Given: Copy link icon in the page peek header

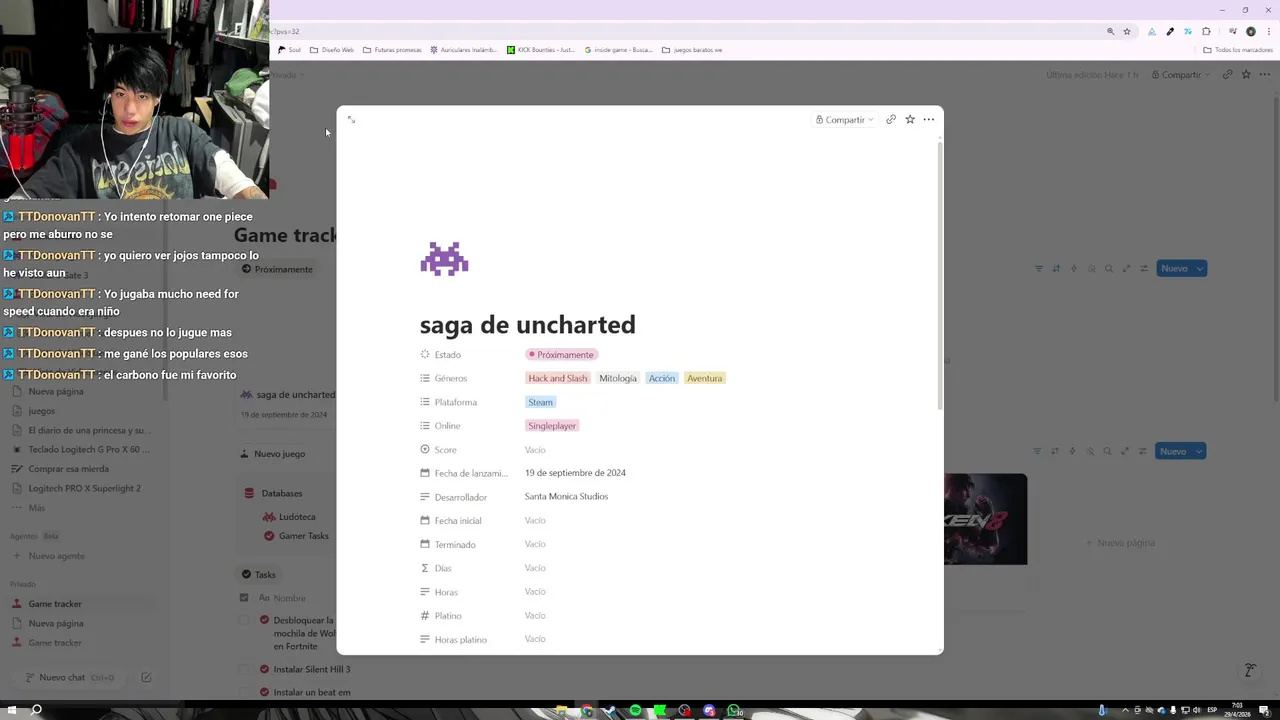Looking at the screenshot, I should coord(891,119).
